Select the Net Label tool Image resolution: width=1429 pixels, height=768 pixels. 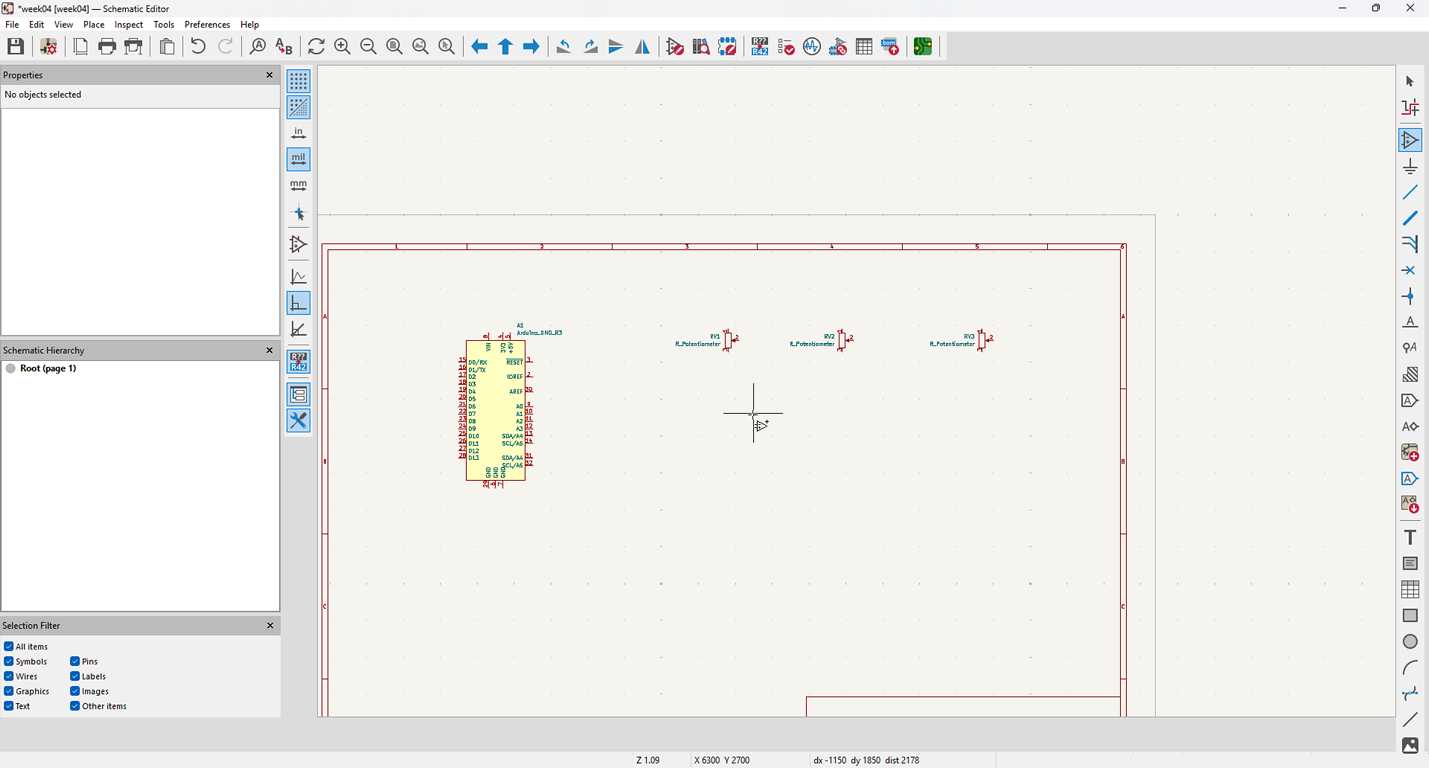click(1410, 322)
